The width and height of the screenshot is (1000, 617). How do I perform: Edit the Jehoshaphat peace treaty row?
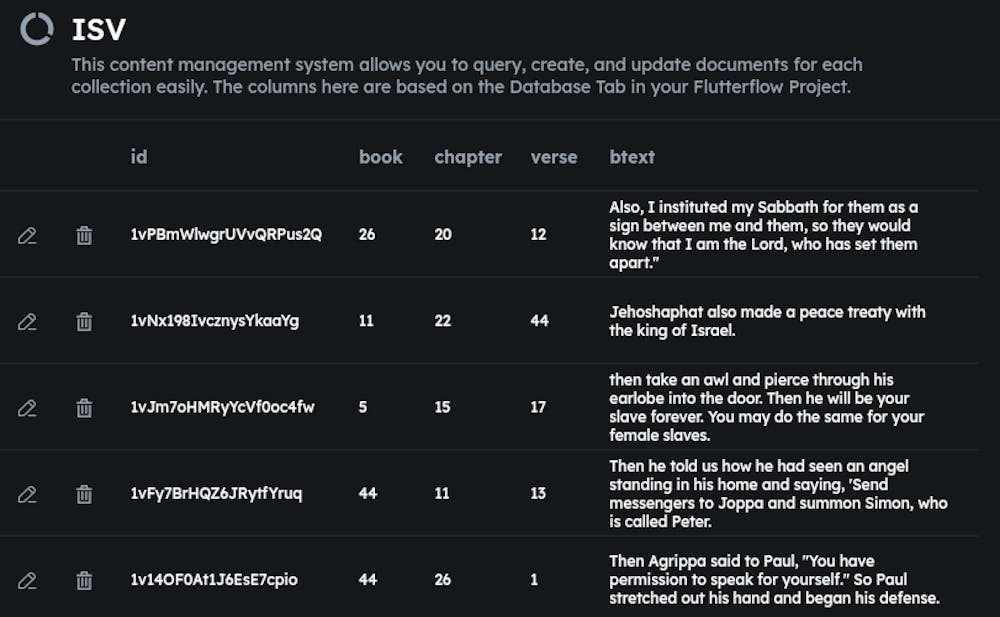click(27, 321)
